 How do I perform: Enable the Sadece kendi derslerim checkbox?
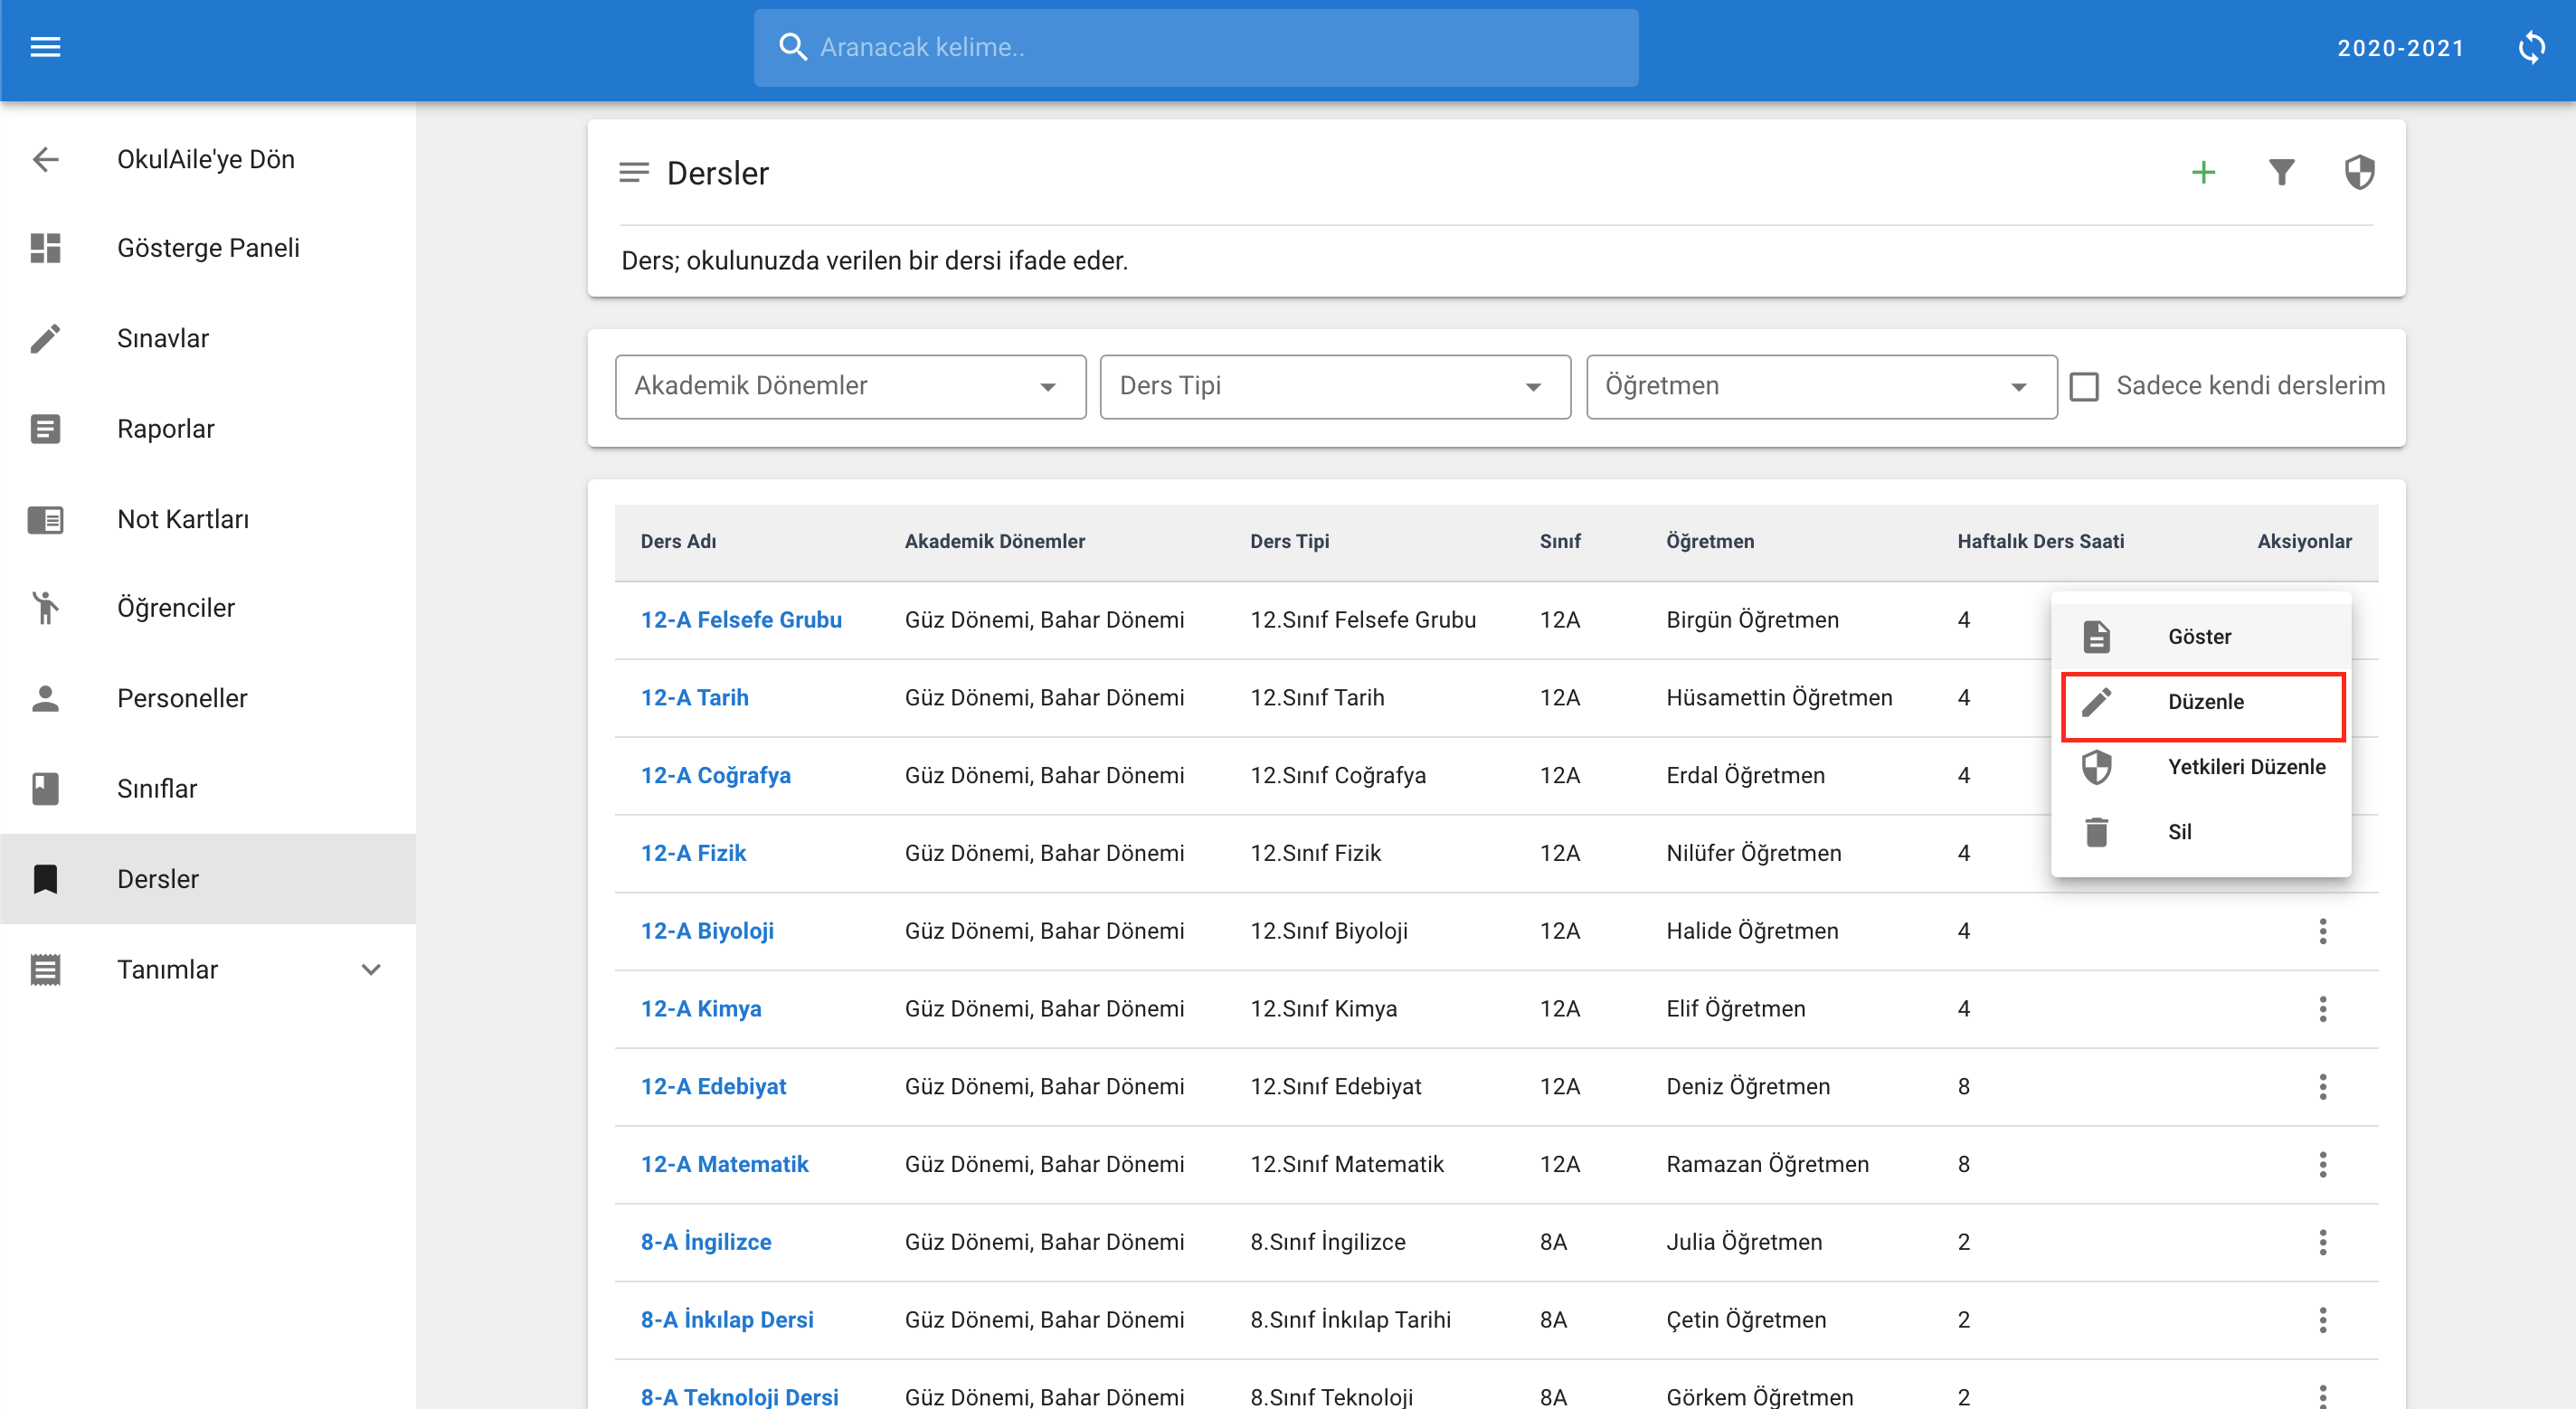[2084, 387]
